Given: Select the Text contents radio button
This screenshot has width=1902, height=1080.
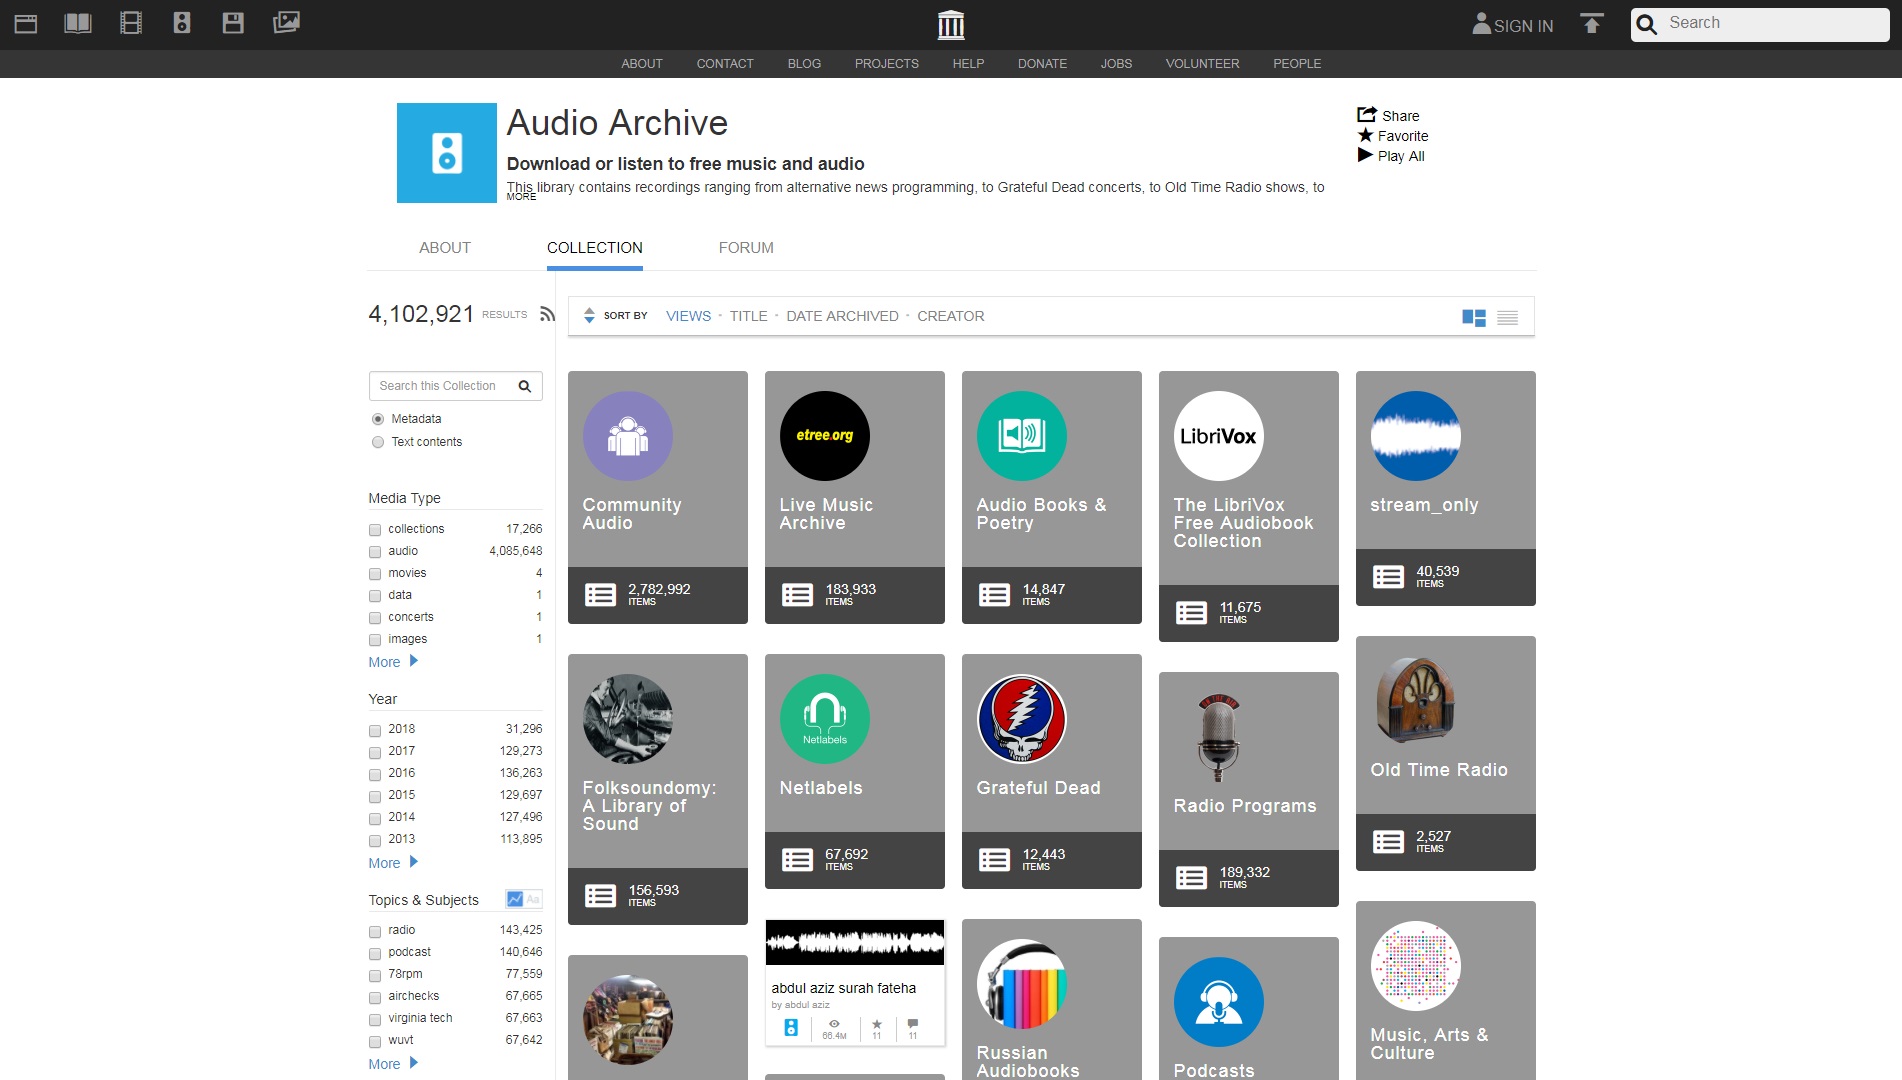Looking at the screenshot, I should pos(378,442).
